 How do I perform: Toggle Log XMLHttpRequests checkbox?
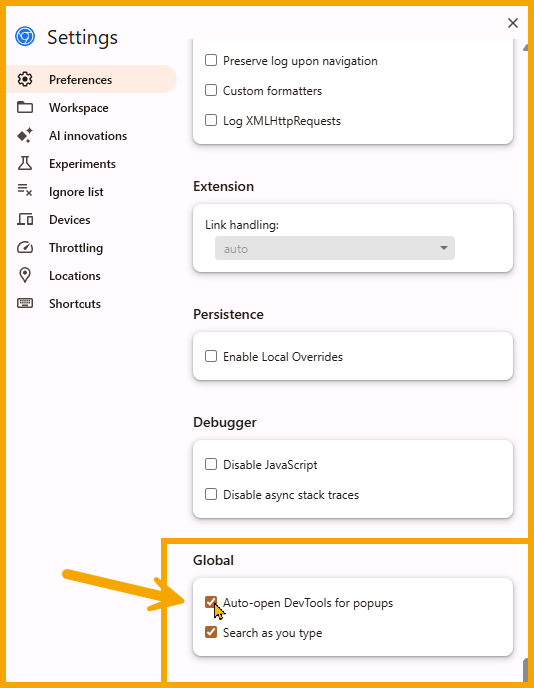click(211, 120)
